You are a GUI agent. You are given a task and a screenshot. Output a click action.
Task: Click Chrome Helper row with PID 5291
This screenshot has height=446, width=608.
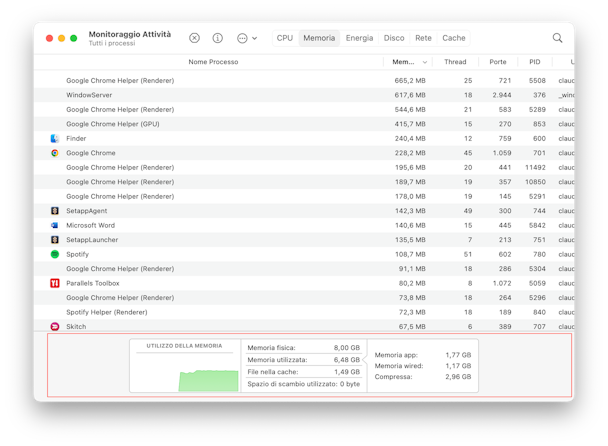304,197
